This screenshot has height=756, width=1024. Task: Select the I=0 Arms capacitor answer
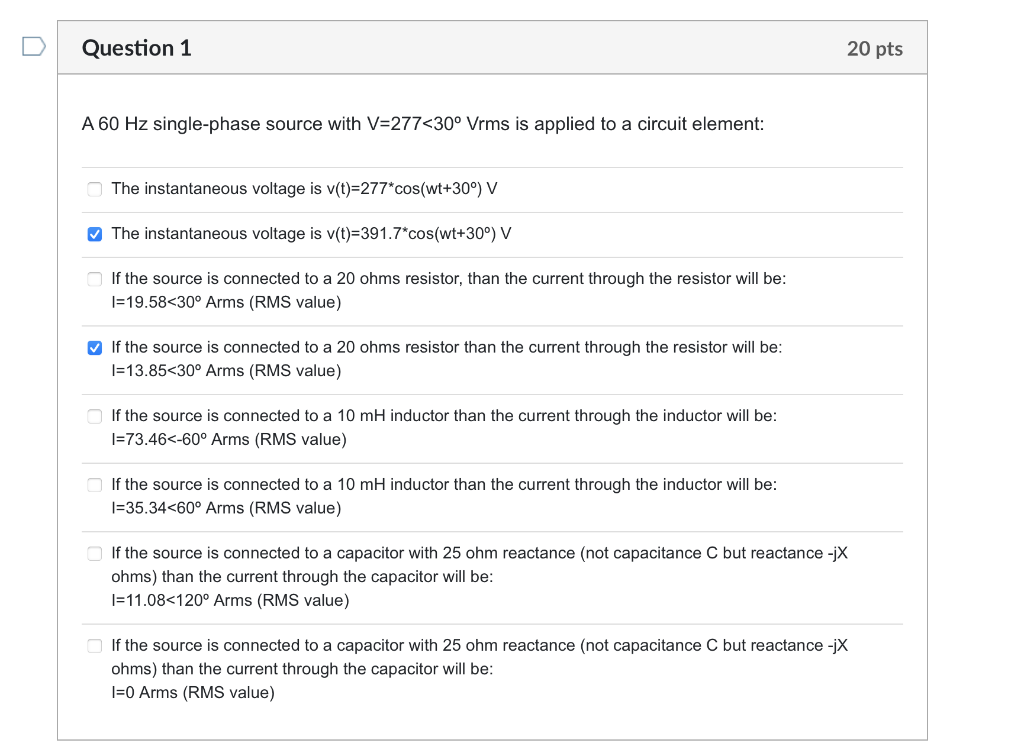94,645
